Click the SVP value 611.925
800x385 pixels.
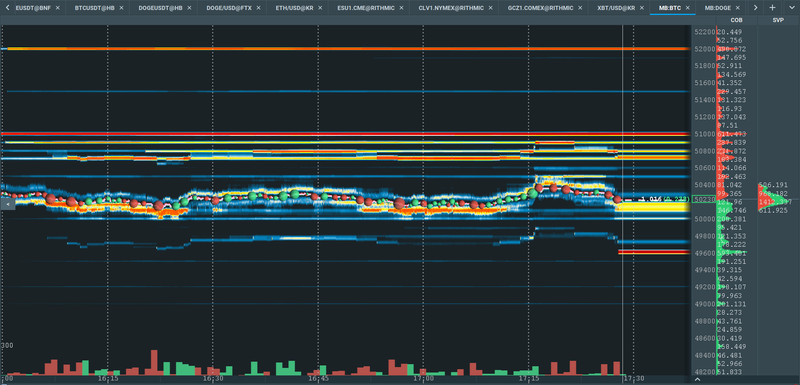[773, 210]
